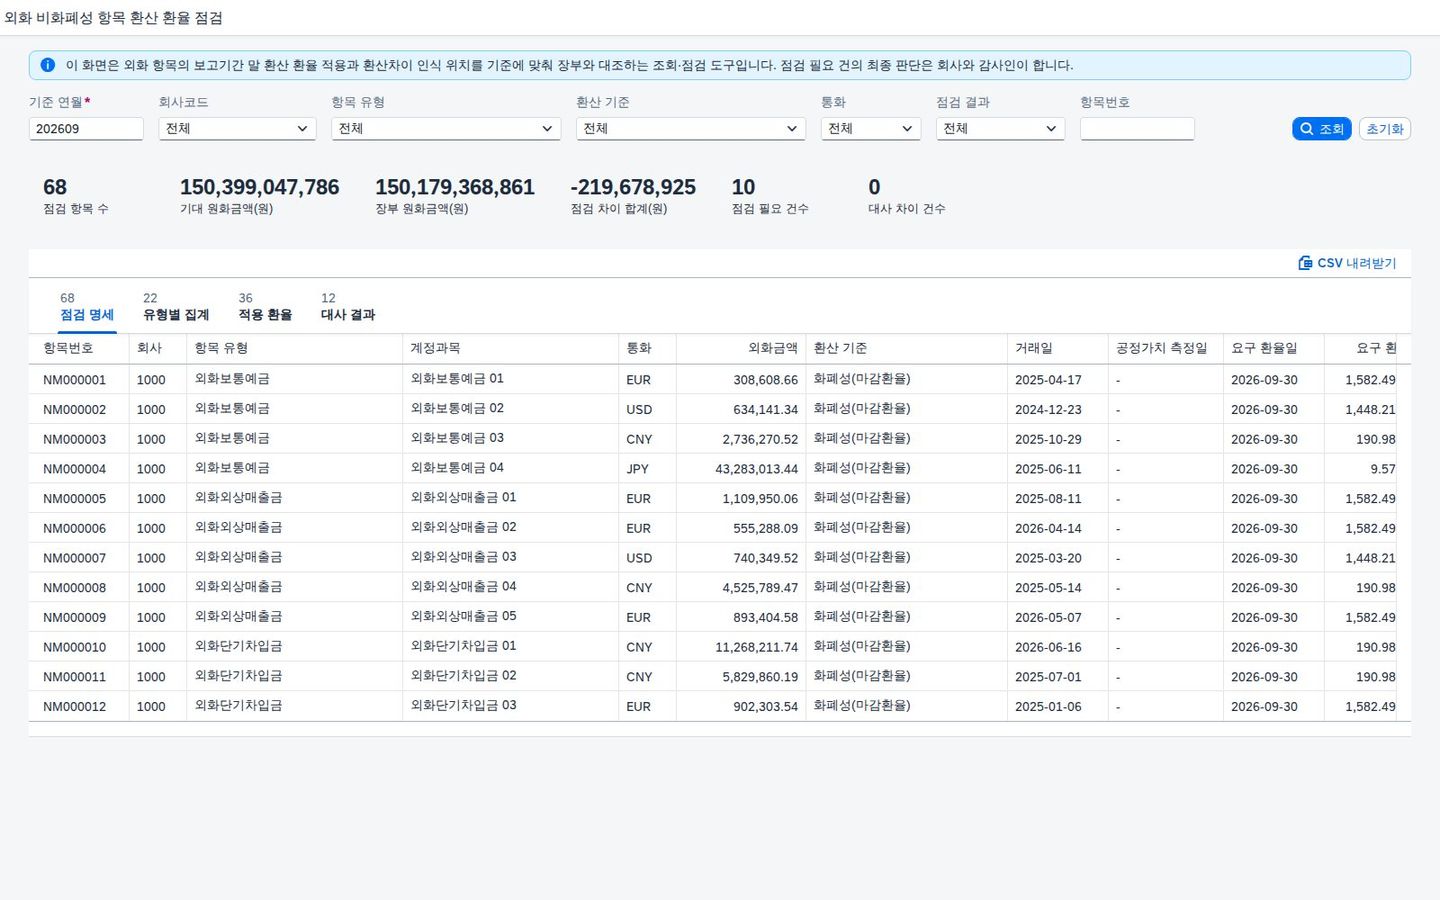Click the magnifier icon on 조회 button

tap(1306, 129)
